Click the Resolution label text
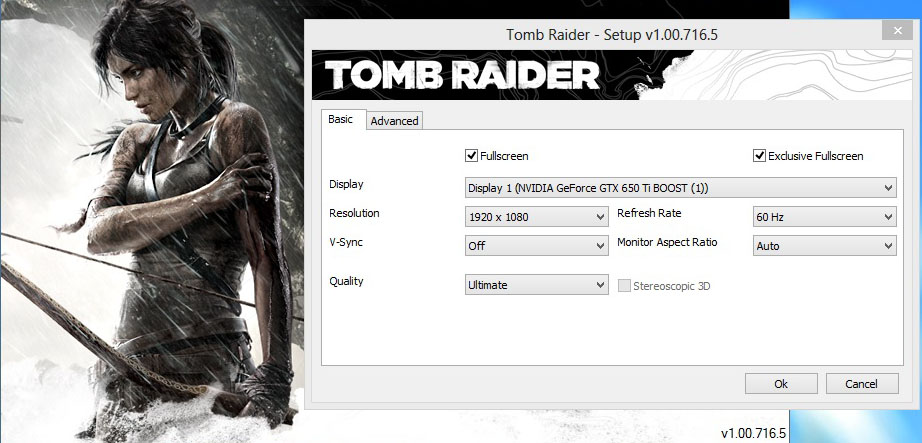 pyautogui.click(x=354, y=213)
